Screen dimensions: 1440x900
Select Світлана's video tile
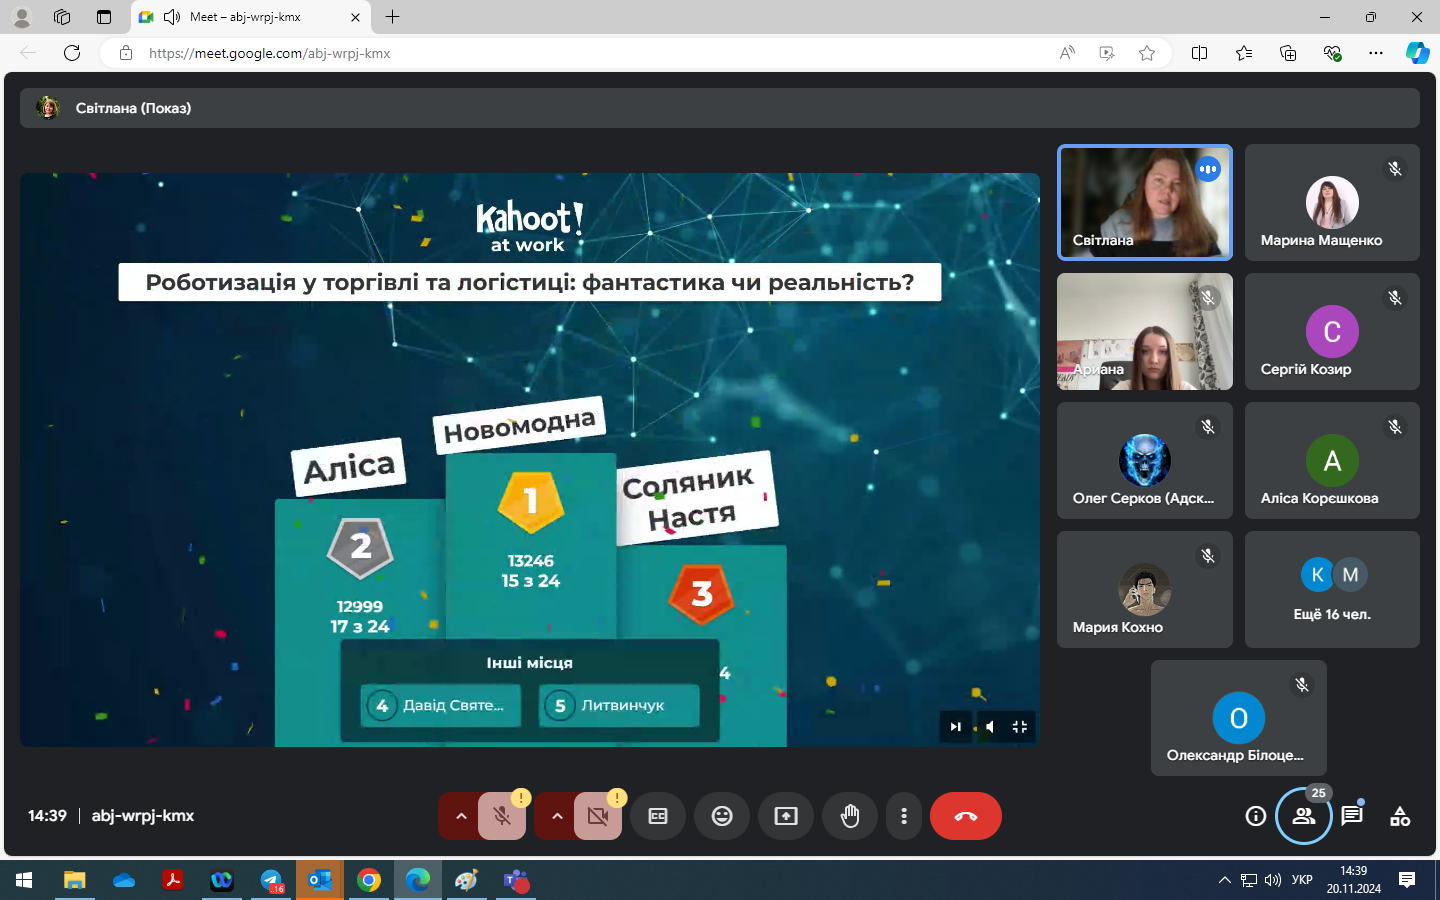[x=1145, y=202]
